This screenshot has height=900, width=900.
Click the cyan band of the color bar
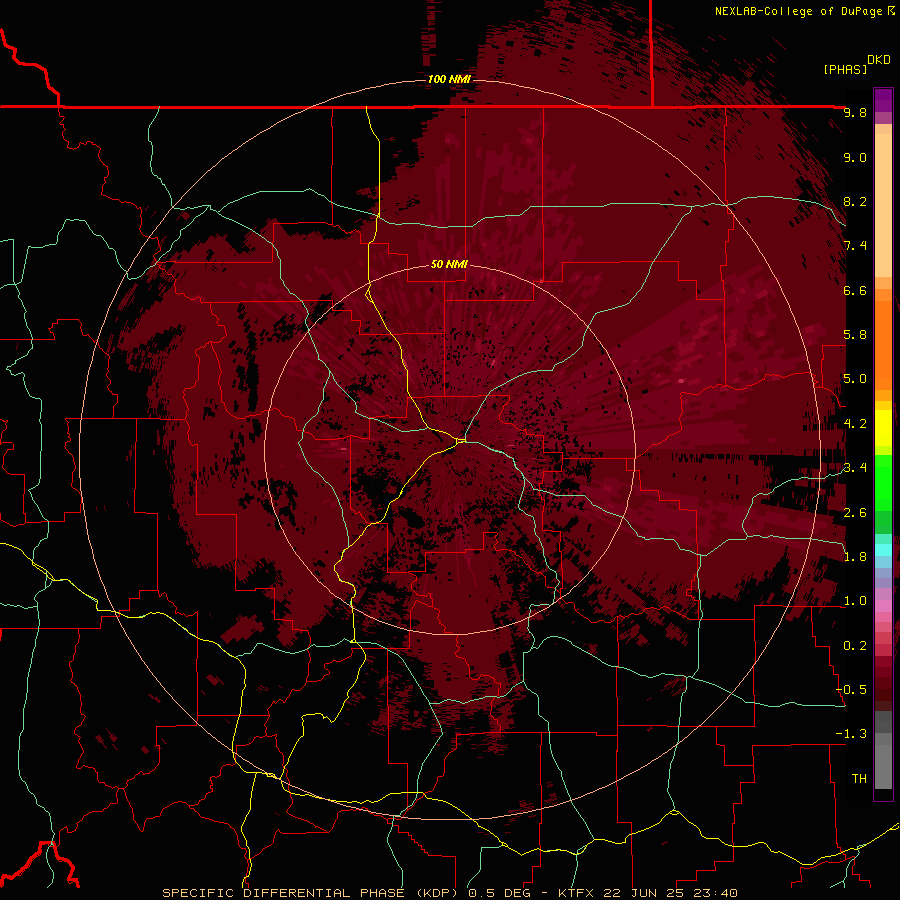[x=883, y=549]
